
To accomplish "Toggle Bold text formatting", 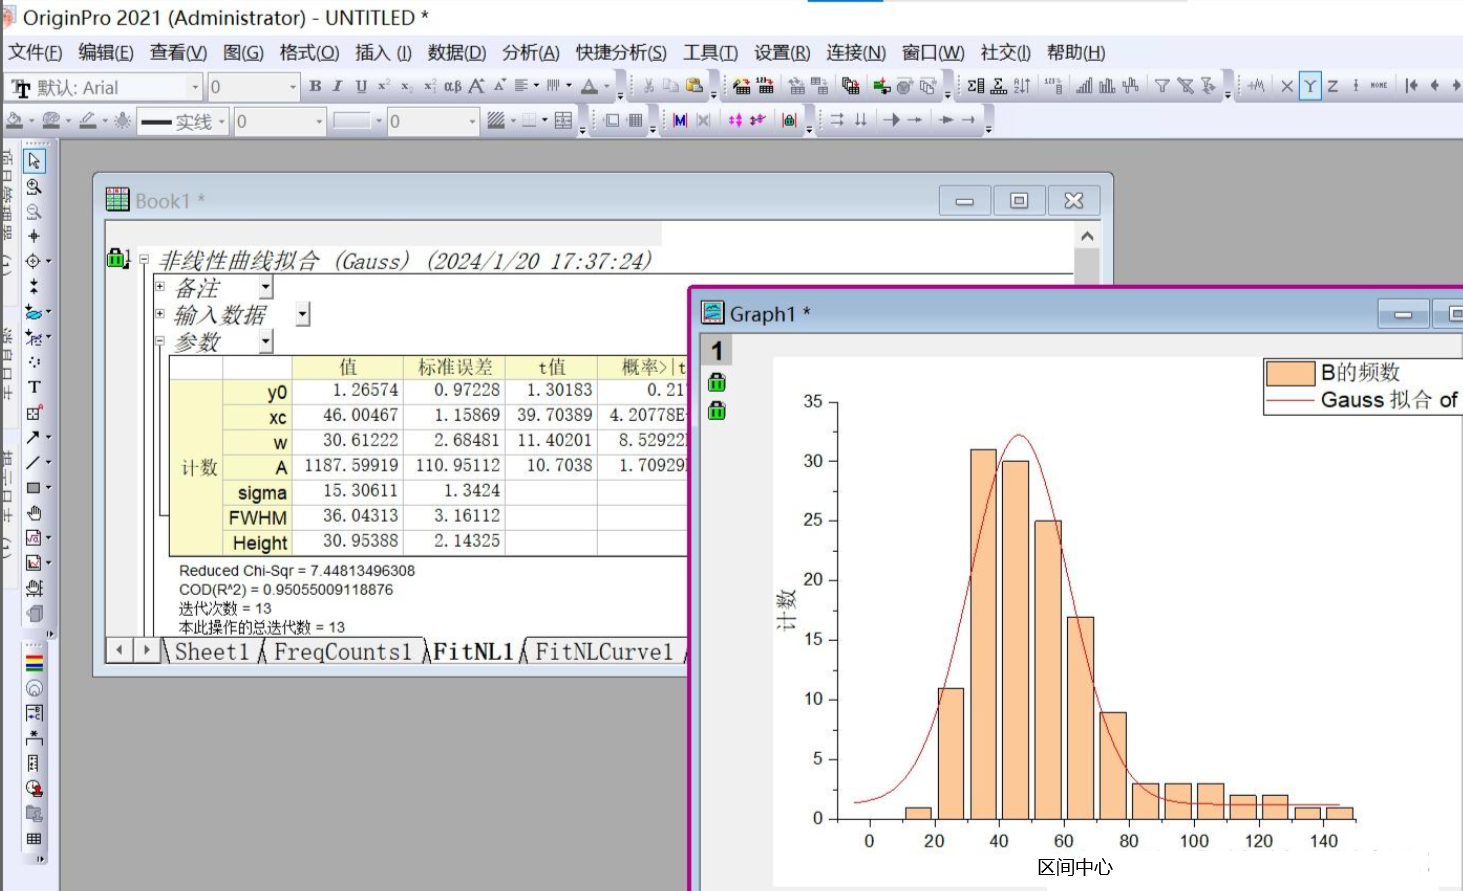I will point(315,87).
